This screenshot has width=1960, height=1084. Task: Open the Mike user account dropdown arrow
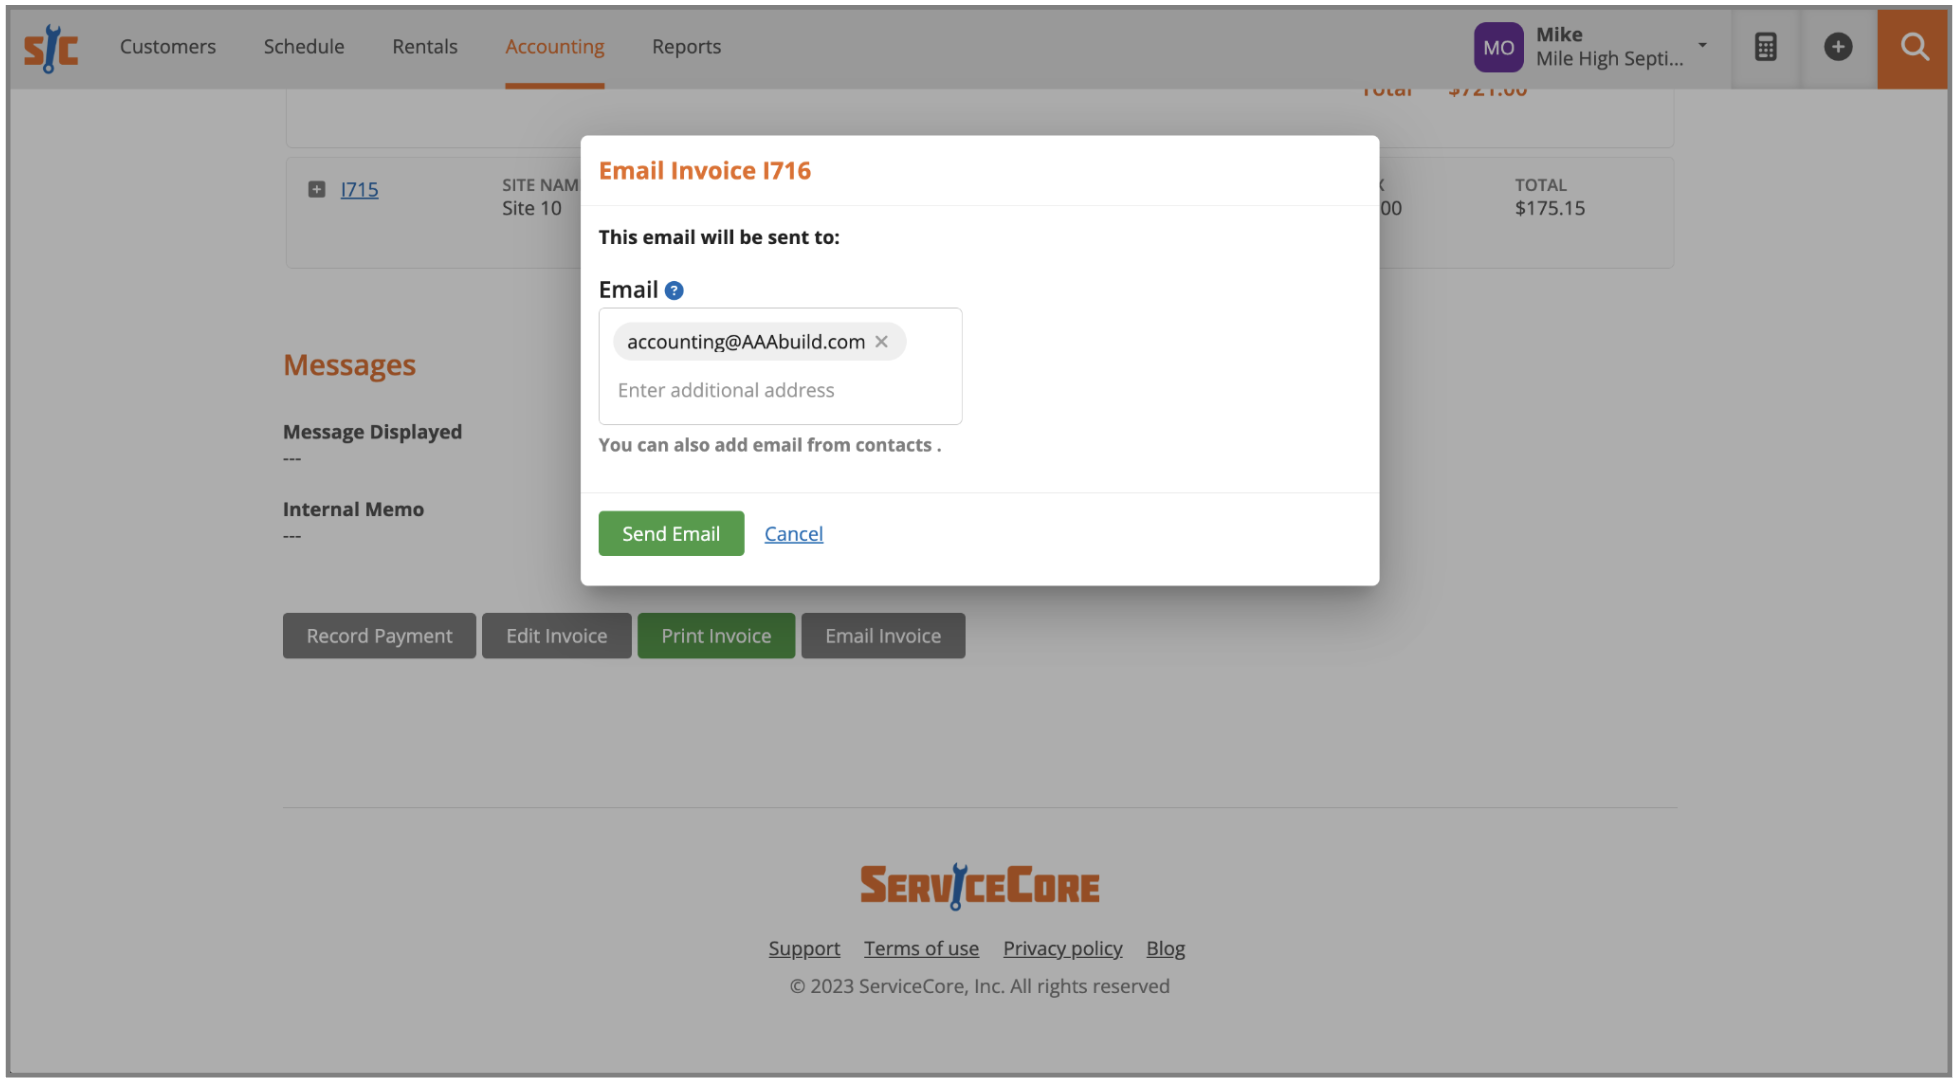[x=1702, y=45]
